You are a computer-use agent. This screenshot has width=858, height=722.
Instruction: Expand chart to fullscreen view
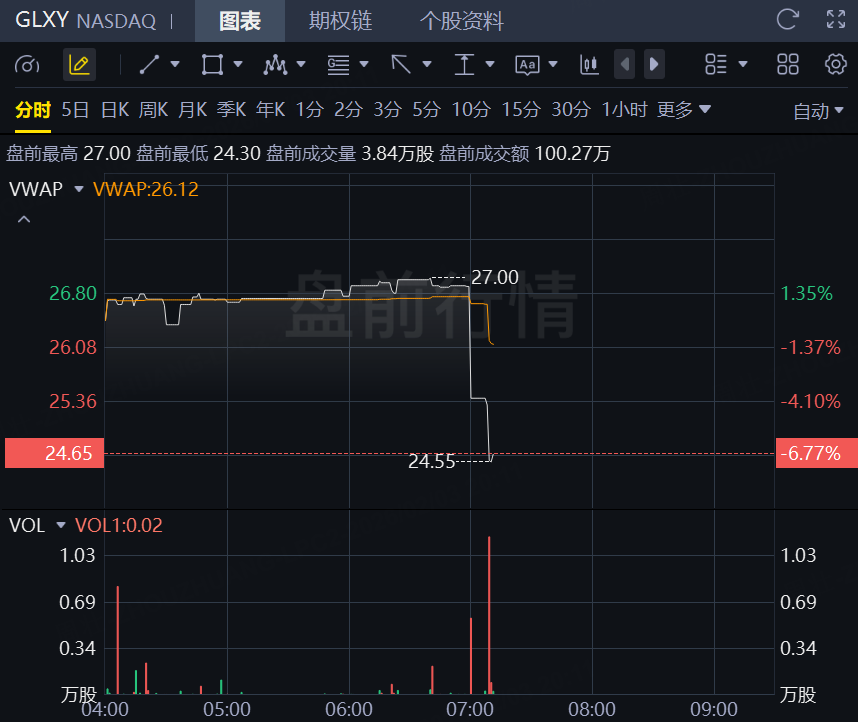click(836, 19)
